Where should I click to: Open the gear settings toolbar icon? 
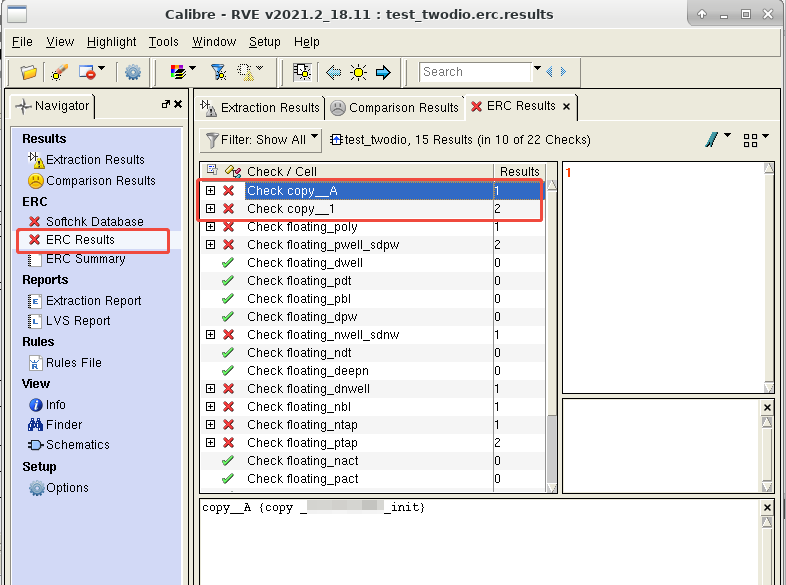tap(133, 72)
